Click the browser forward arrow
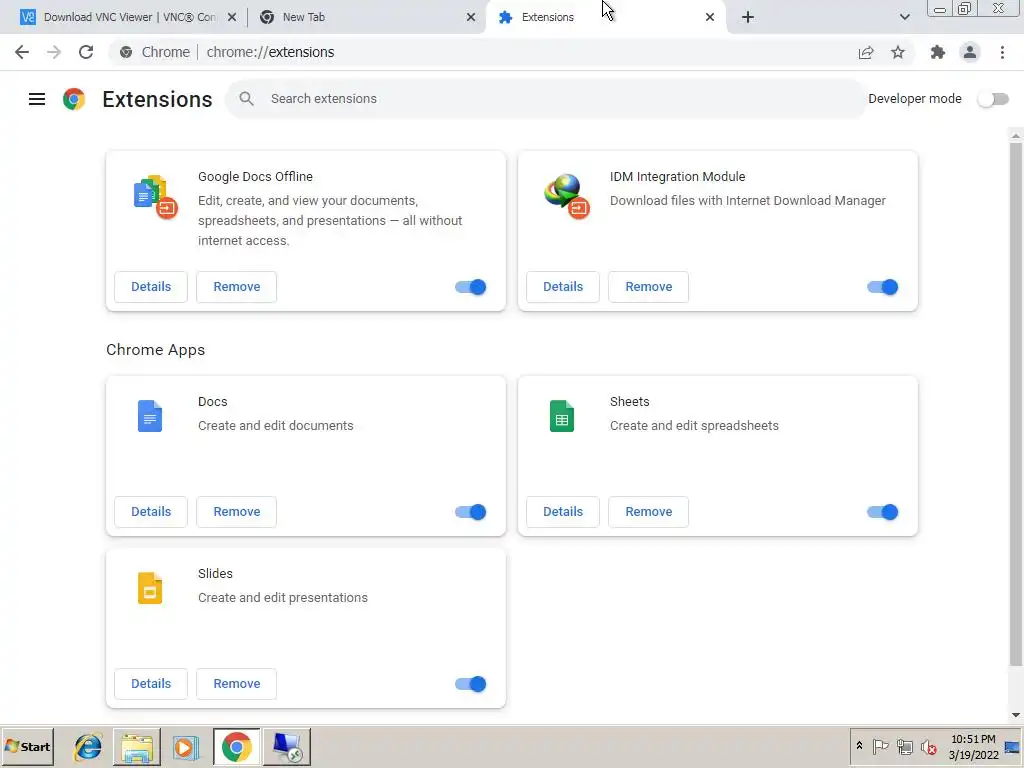 point(54,52)
